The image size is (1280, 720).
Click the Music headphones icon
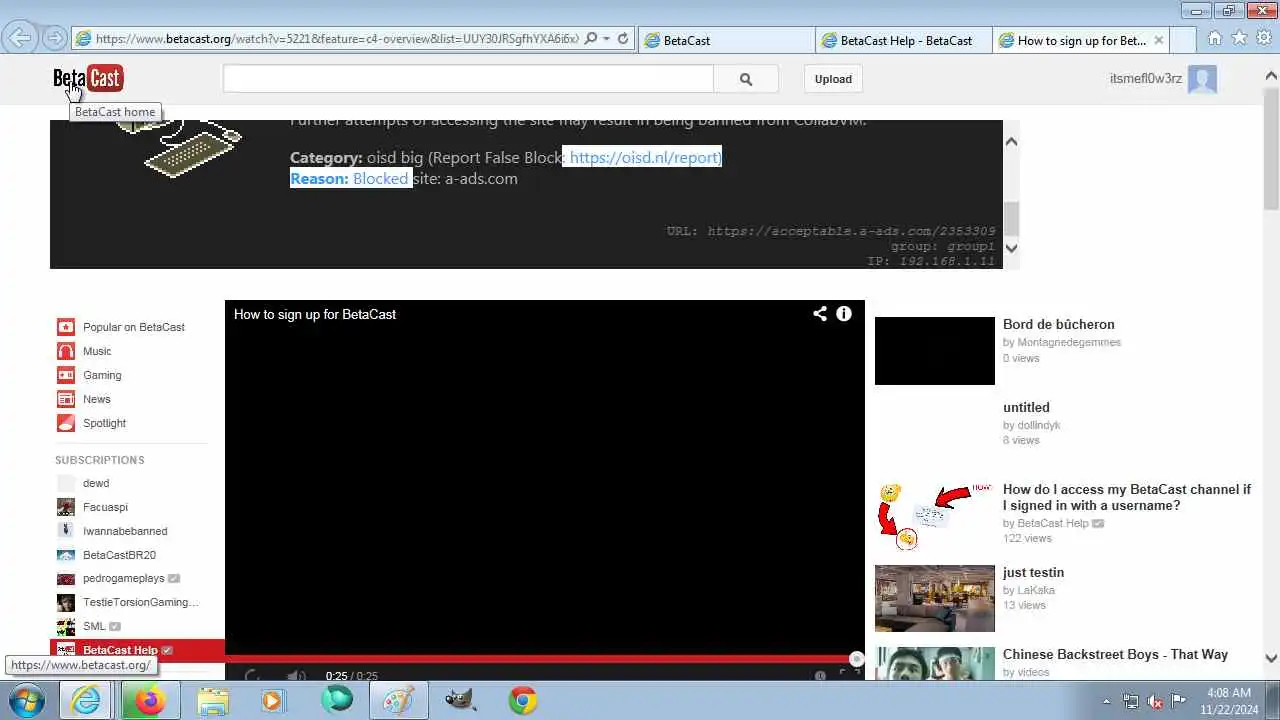tap(65, 351)
